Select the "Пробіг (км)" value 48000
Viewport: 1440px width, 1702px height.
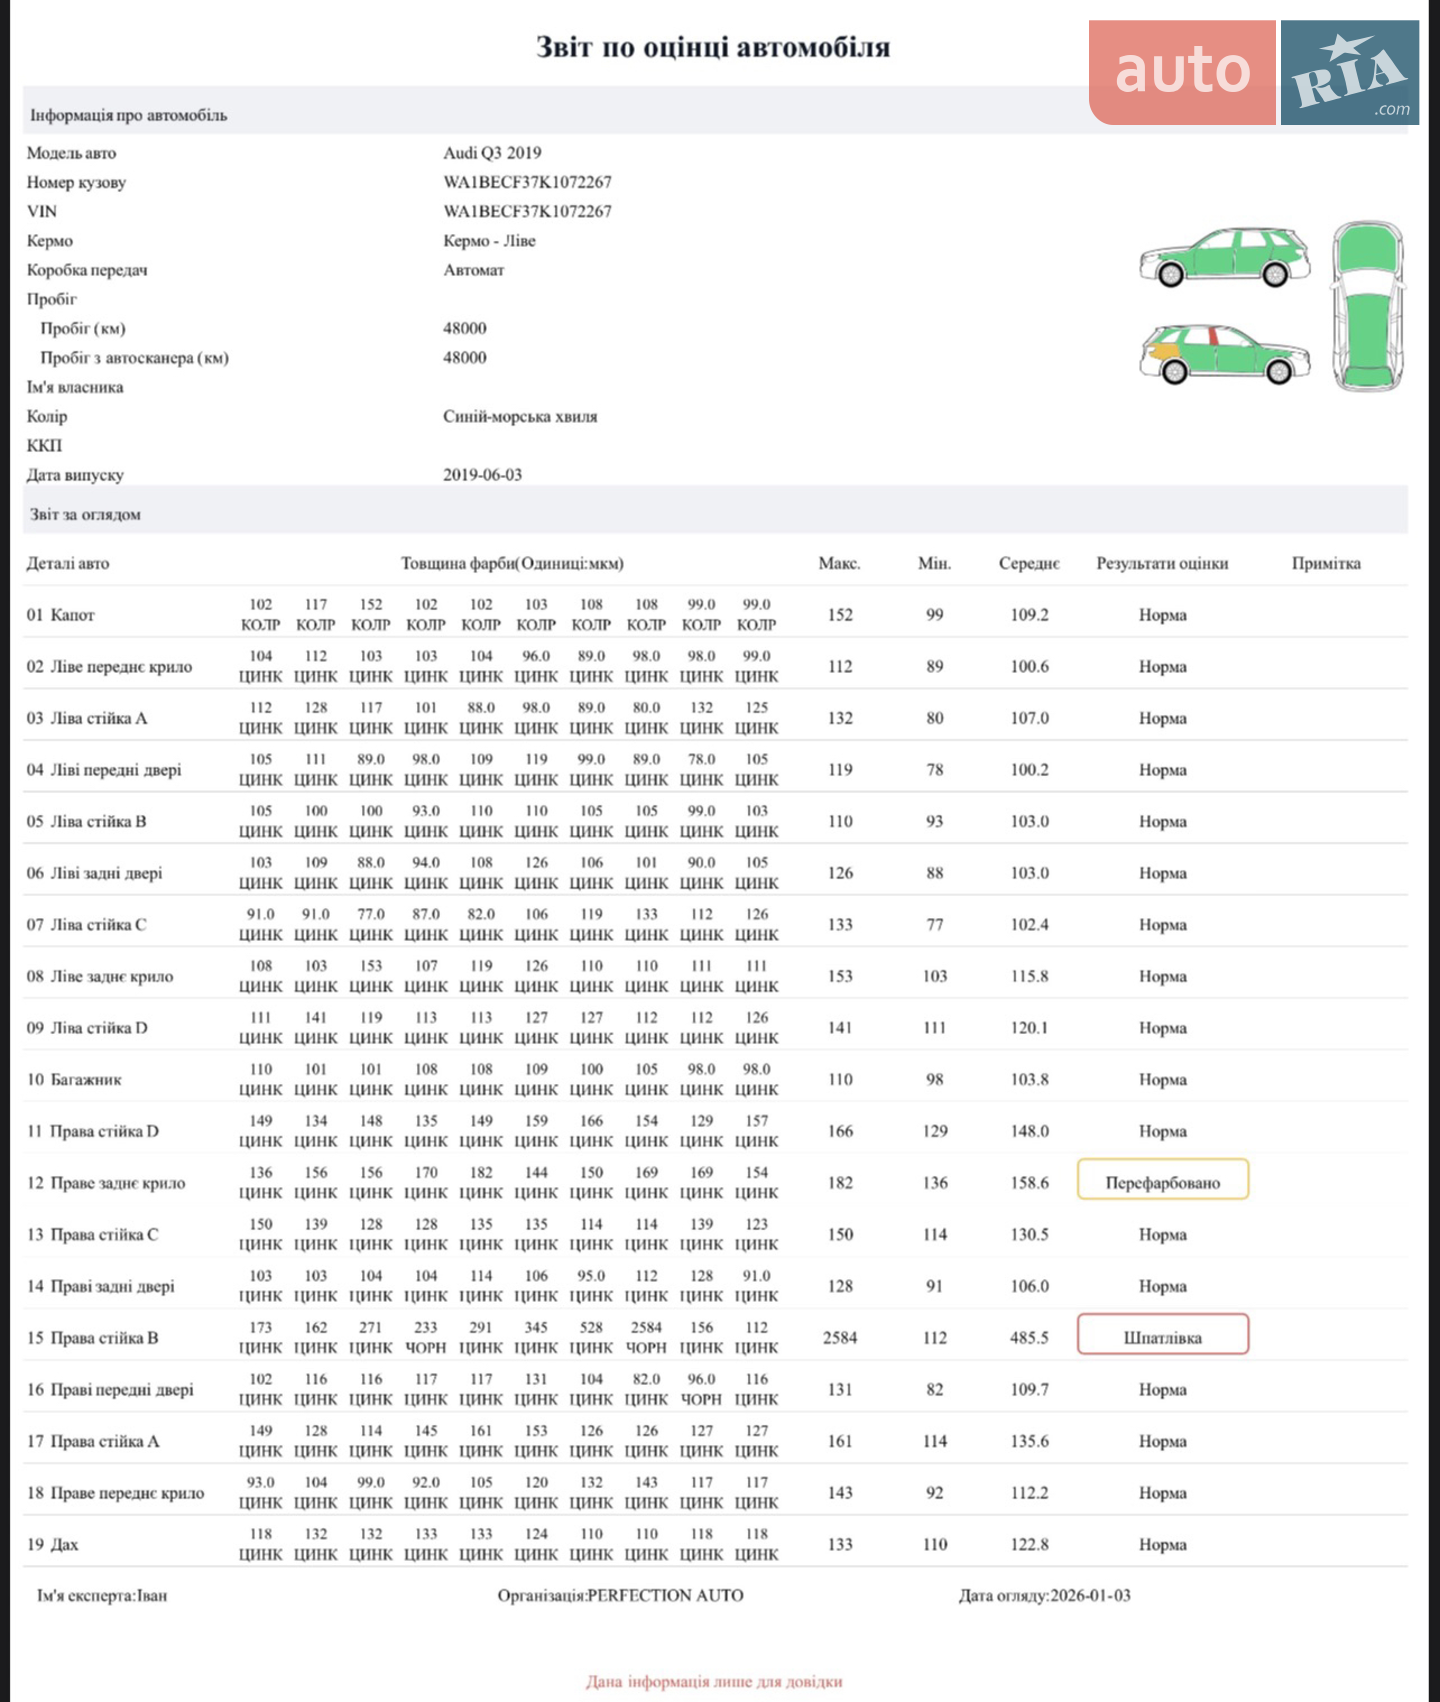tap(465, 328)
